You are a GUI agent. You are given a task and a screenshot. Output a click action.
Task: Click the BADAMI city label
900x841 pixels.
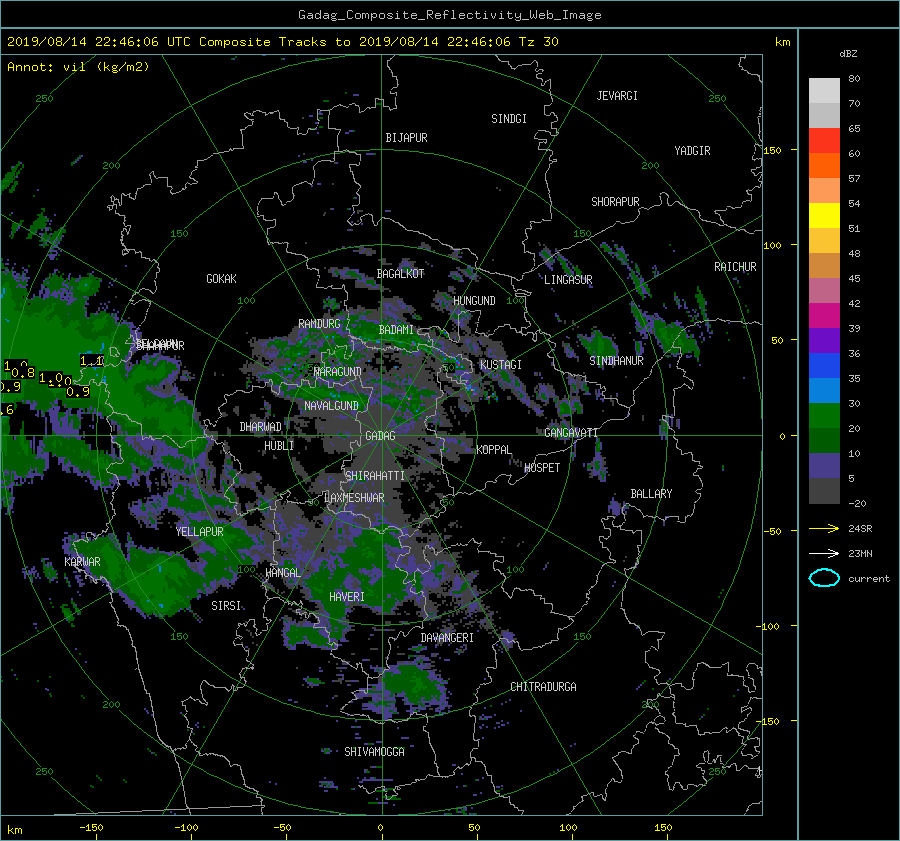coord(396,330)
